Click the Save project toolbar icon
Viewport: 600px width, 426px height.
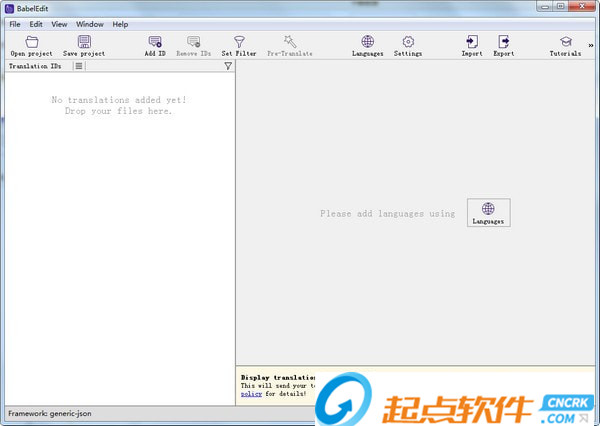pos(84,42)
